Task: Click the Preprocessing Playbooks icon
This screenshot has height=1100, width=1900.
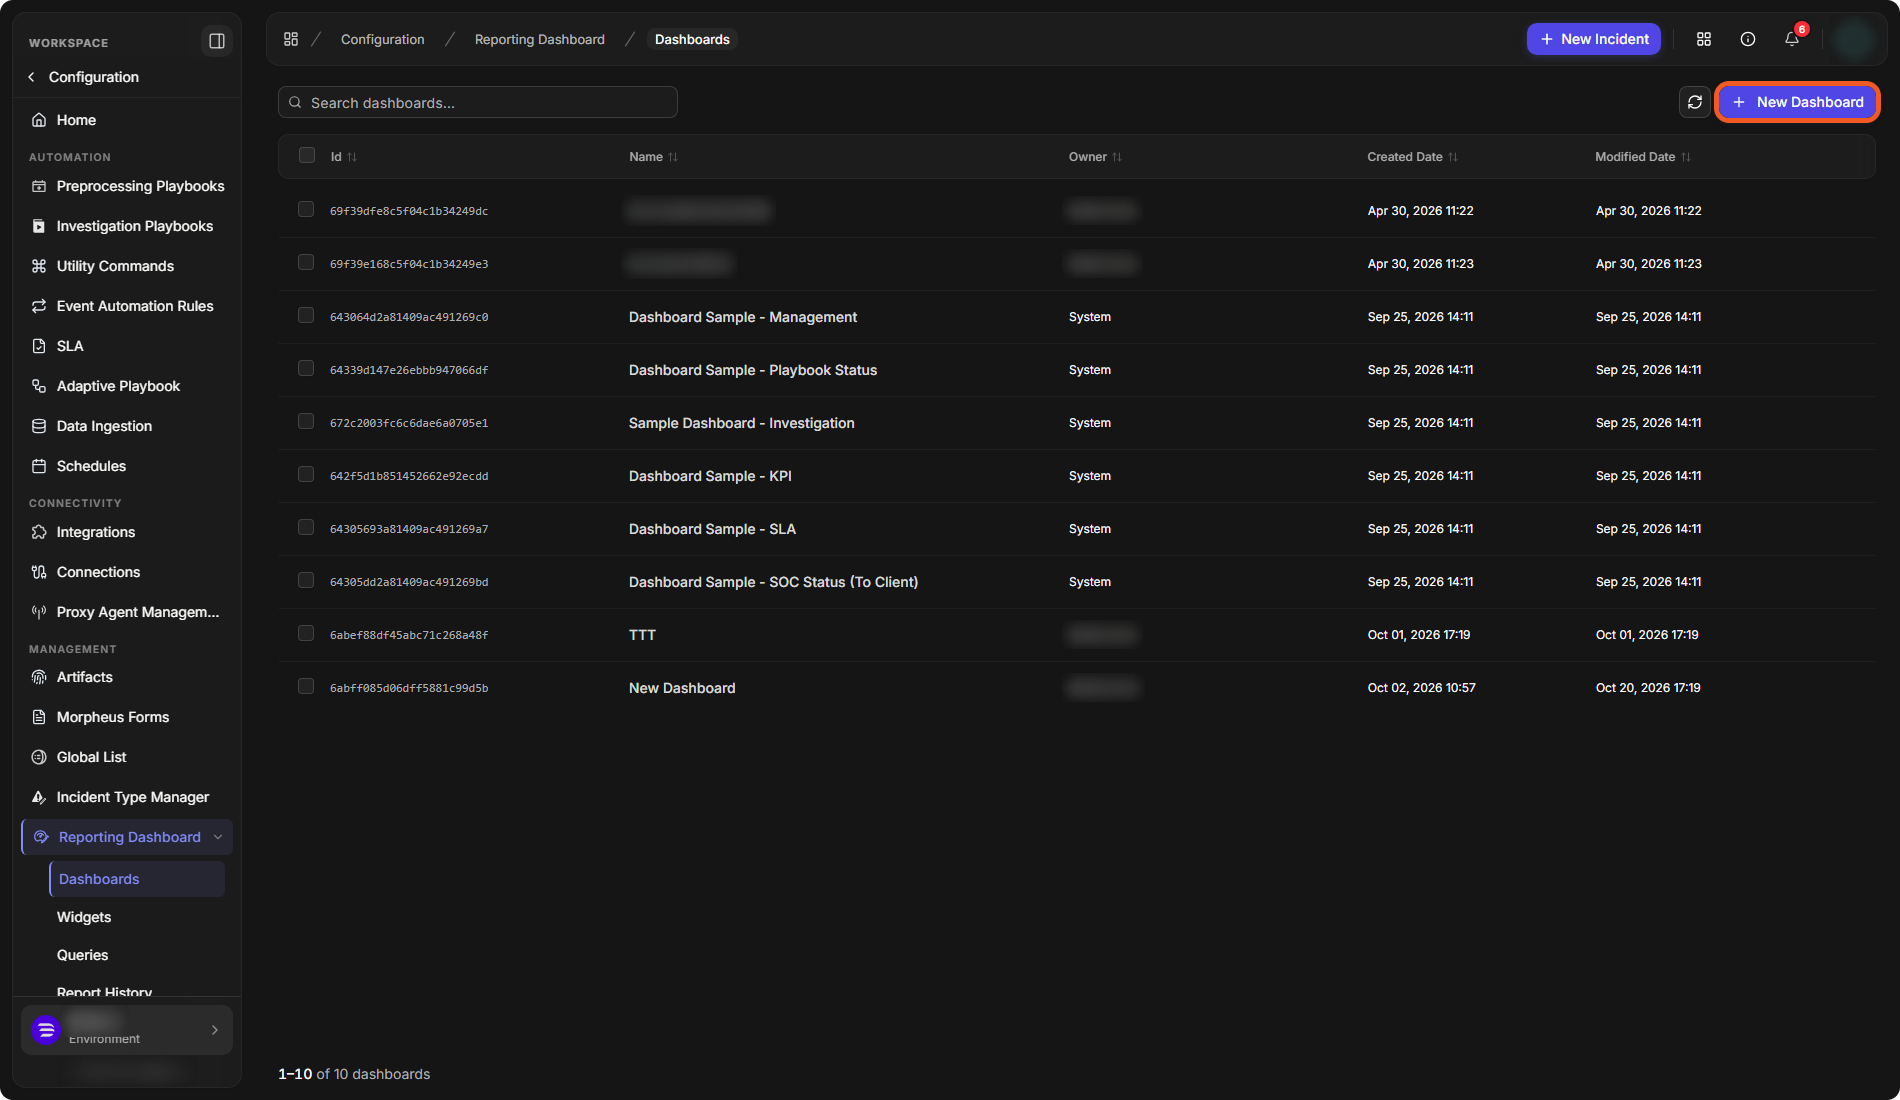Action: click(39, 186)
